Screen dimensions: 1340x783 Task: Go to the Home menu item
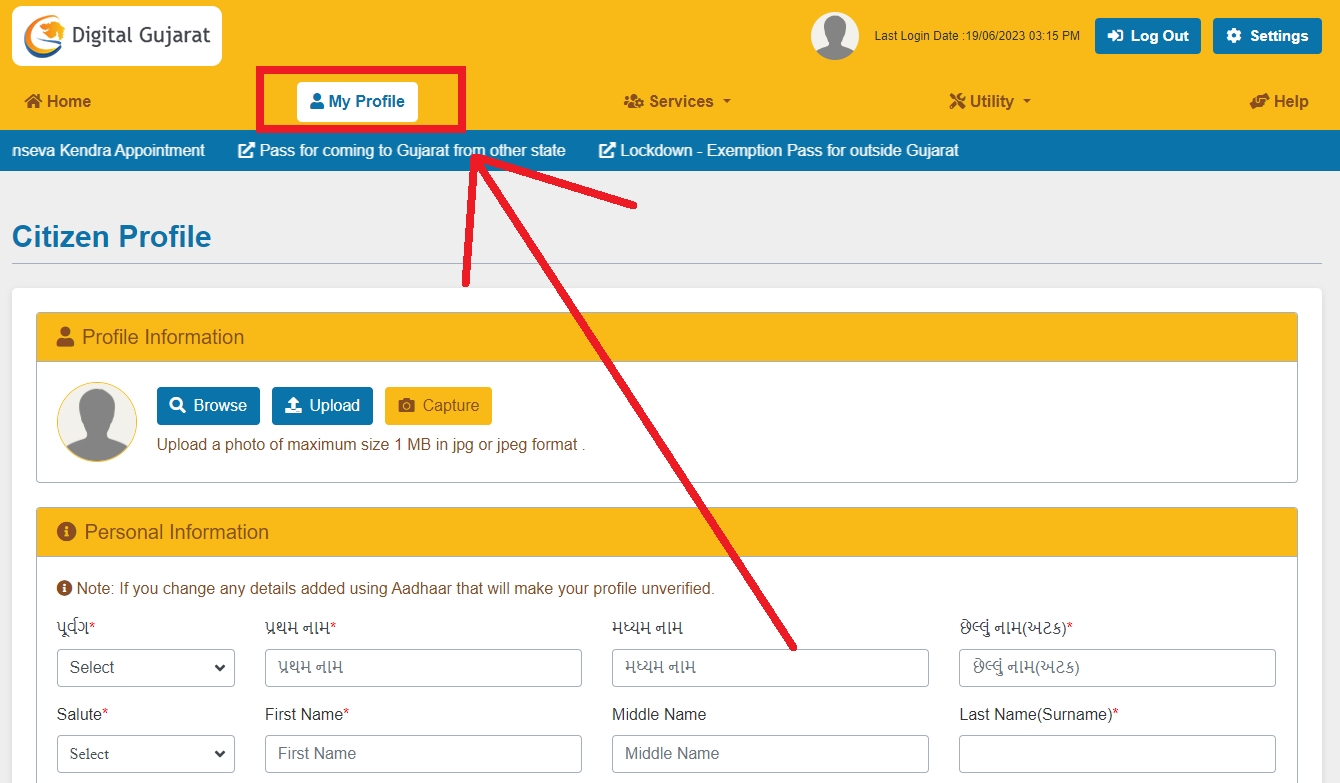[x=58, y=101]
